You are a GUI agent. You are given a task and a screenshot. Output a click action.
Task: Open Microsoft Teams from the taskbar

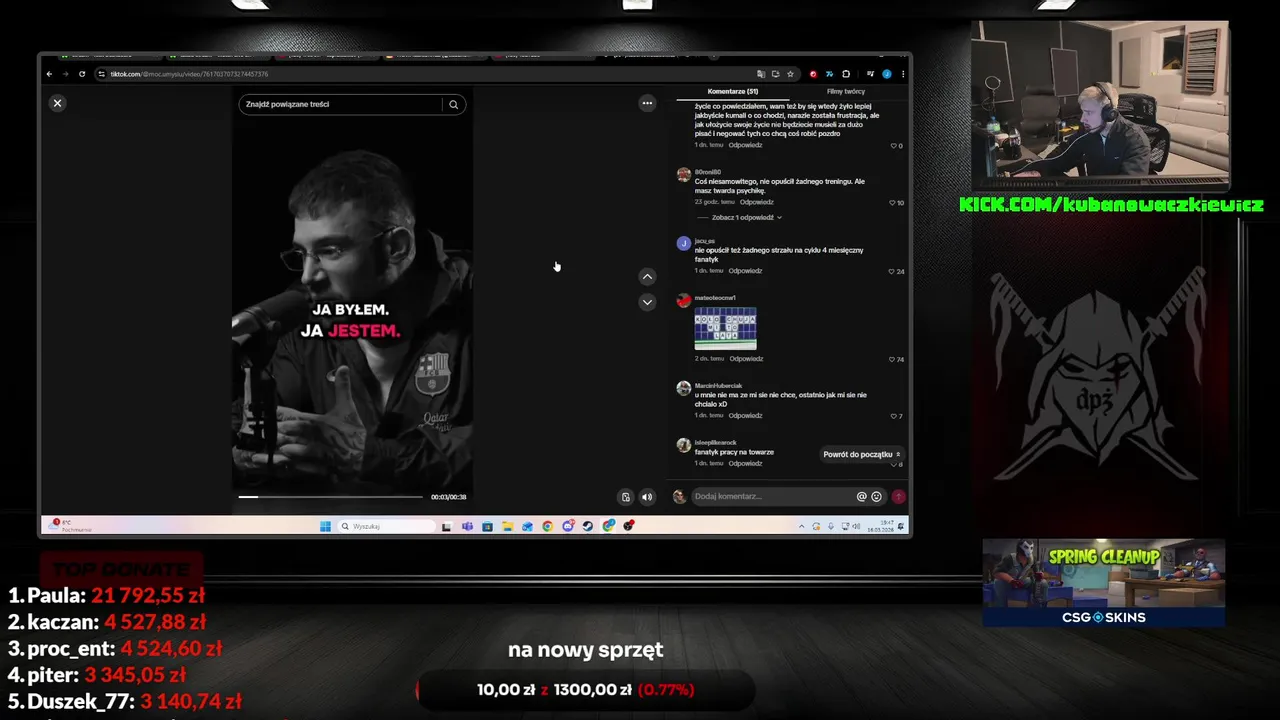467,526
